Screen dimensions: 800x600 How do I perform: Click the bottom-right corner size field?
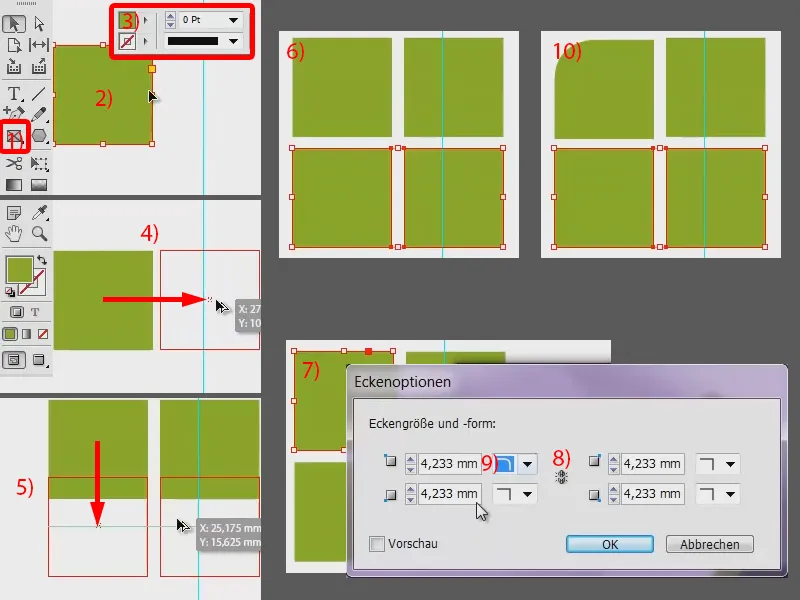coord(652,494)
